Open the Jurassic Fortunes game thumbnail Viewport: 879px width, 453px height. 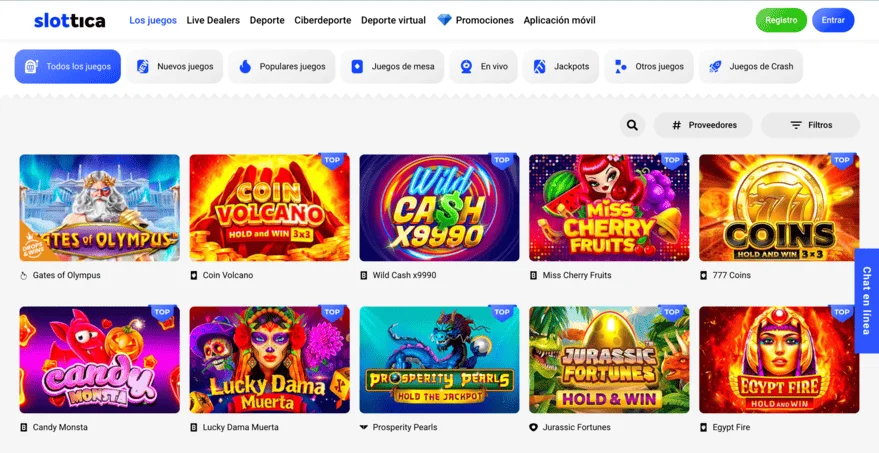click(609, 360)
